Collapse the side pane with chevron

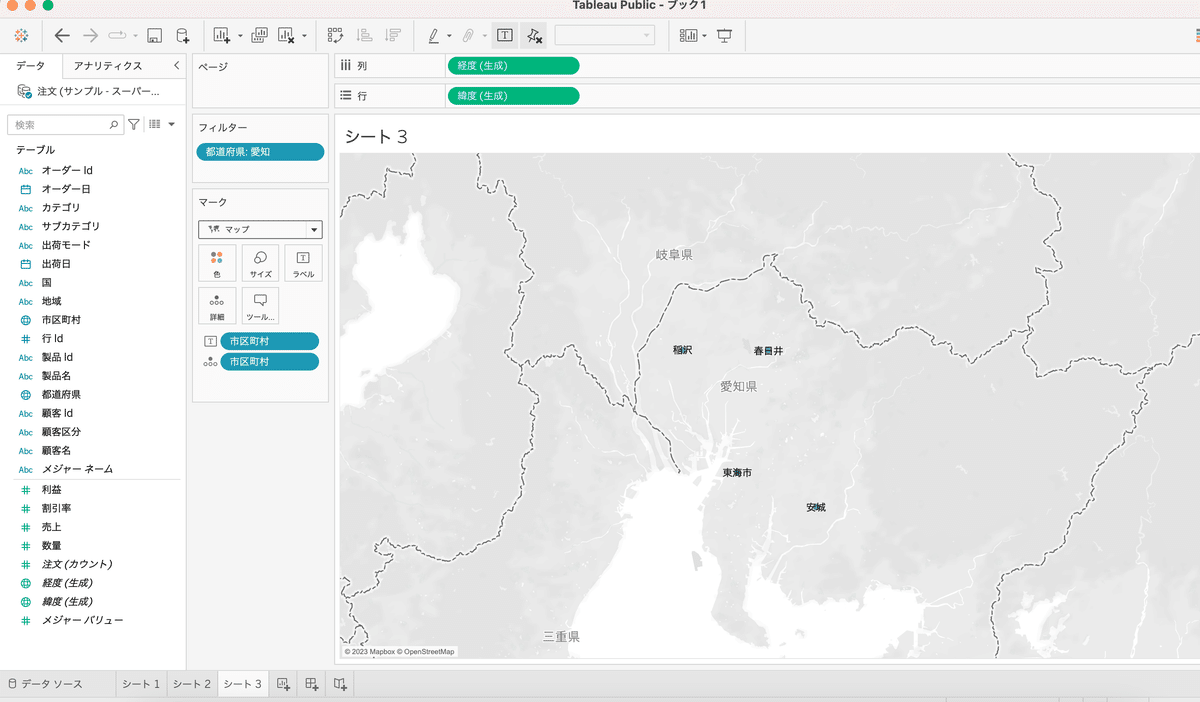(177, 66)
